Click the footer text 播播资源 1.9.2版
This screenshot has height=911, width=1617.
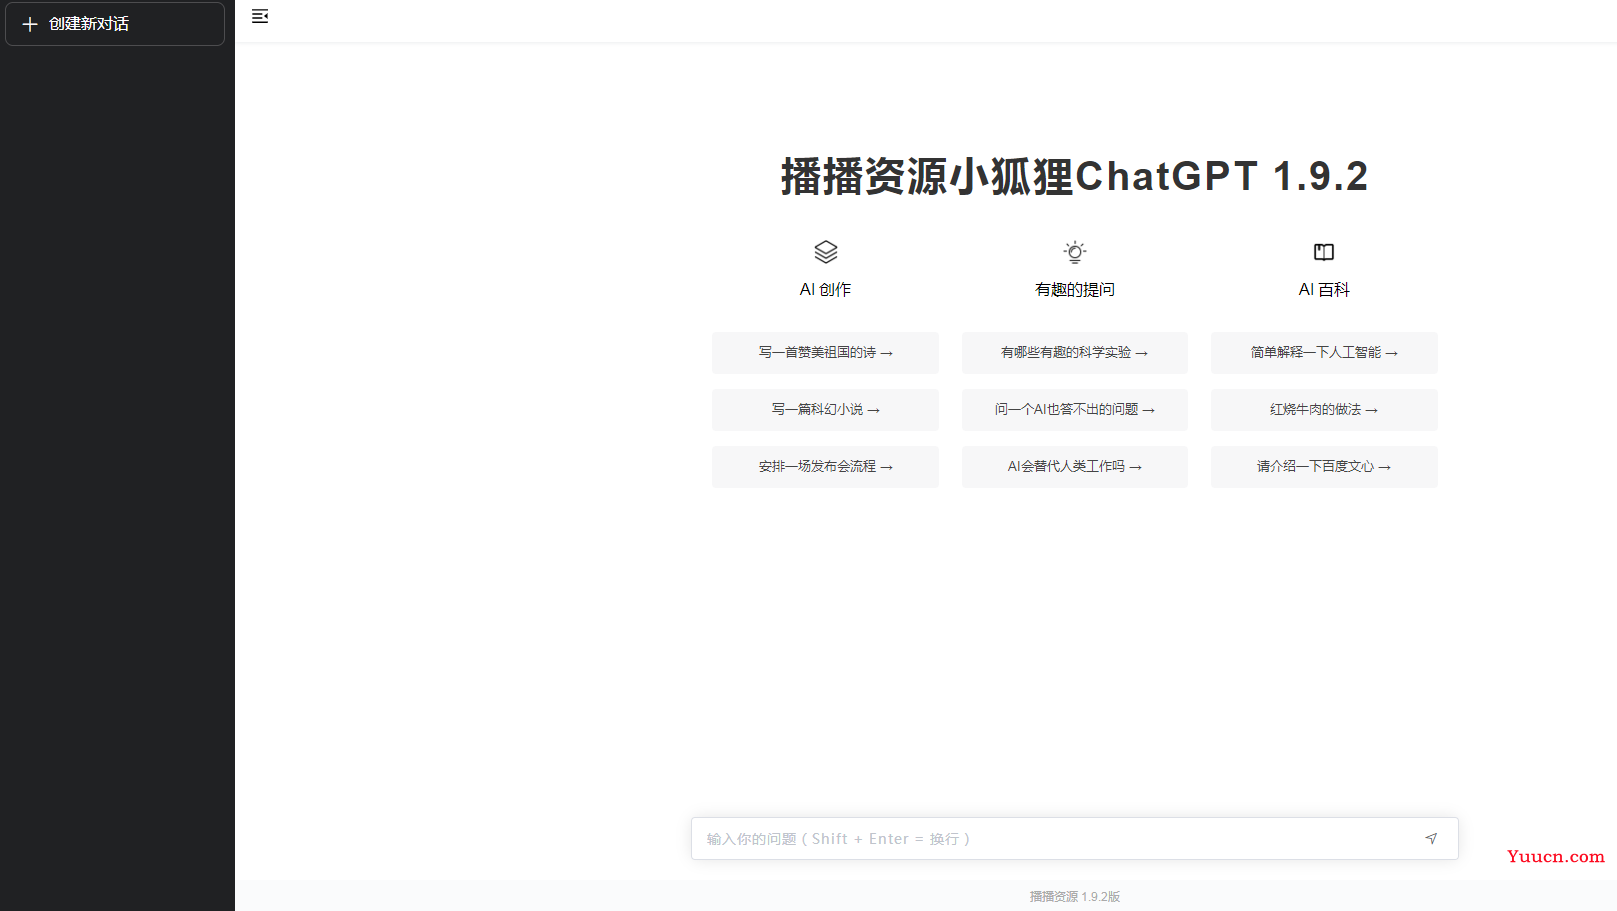(1075, 897)
